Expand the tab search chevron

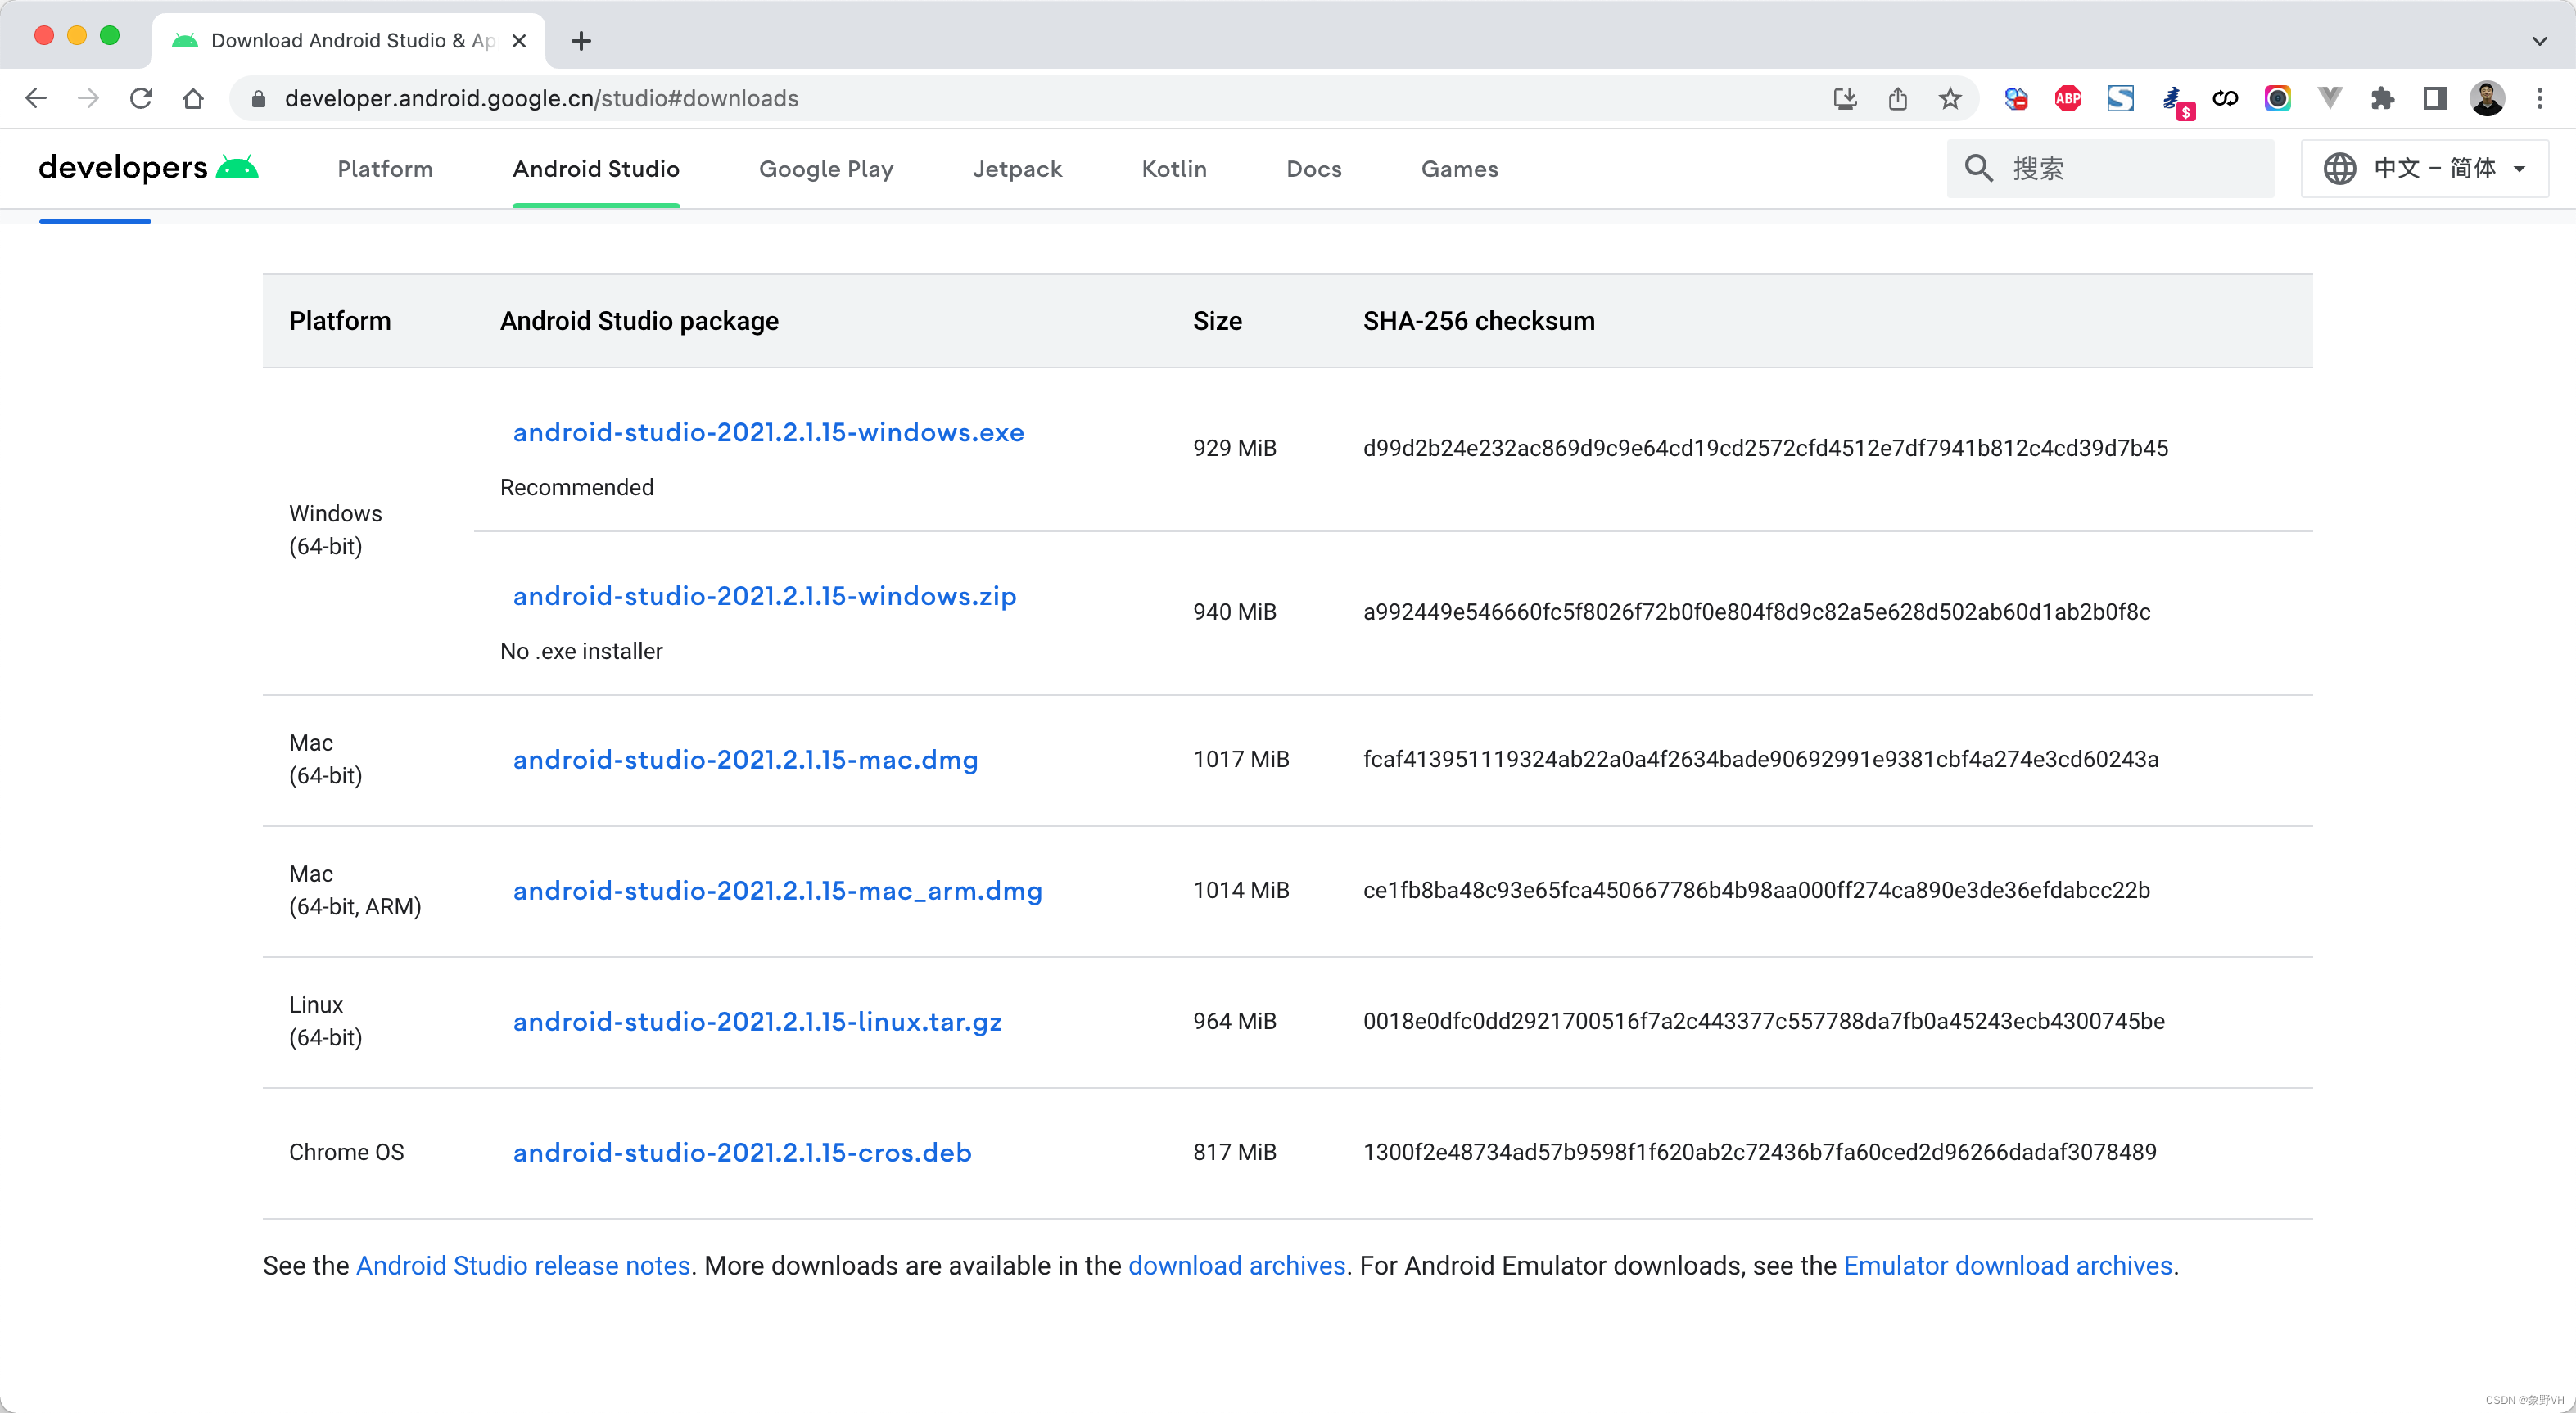2539,41
